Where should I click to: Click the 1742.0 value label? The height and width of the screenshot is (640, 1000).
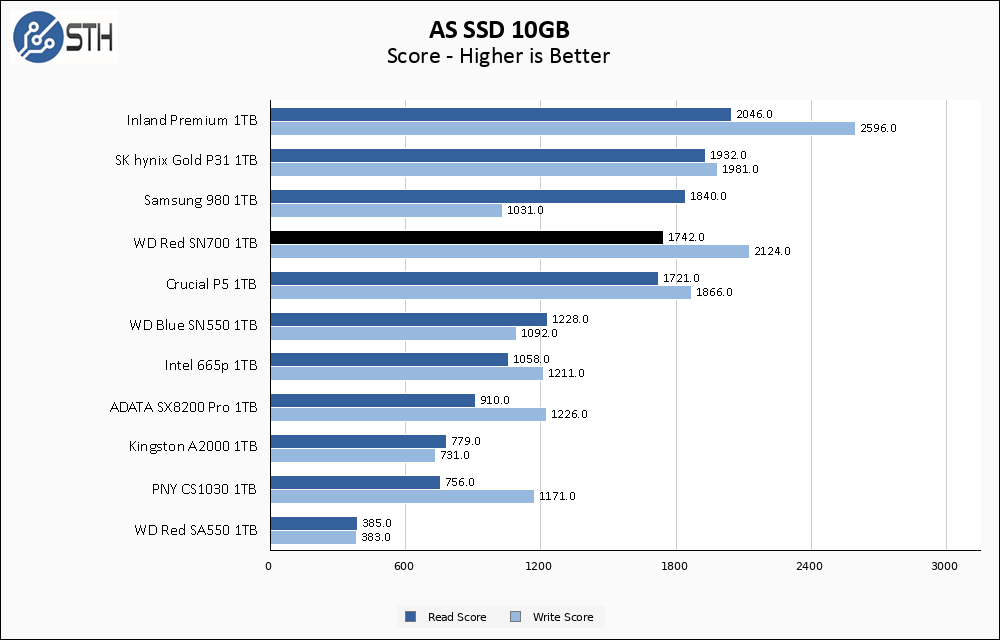tap(686, 237)
